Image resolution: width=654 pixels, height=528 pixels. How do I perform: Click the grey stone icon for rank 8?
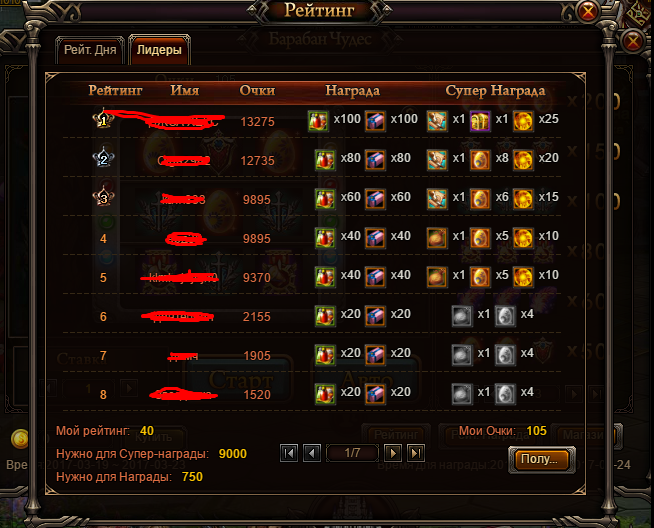coord(462,394)
